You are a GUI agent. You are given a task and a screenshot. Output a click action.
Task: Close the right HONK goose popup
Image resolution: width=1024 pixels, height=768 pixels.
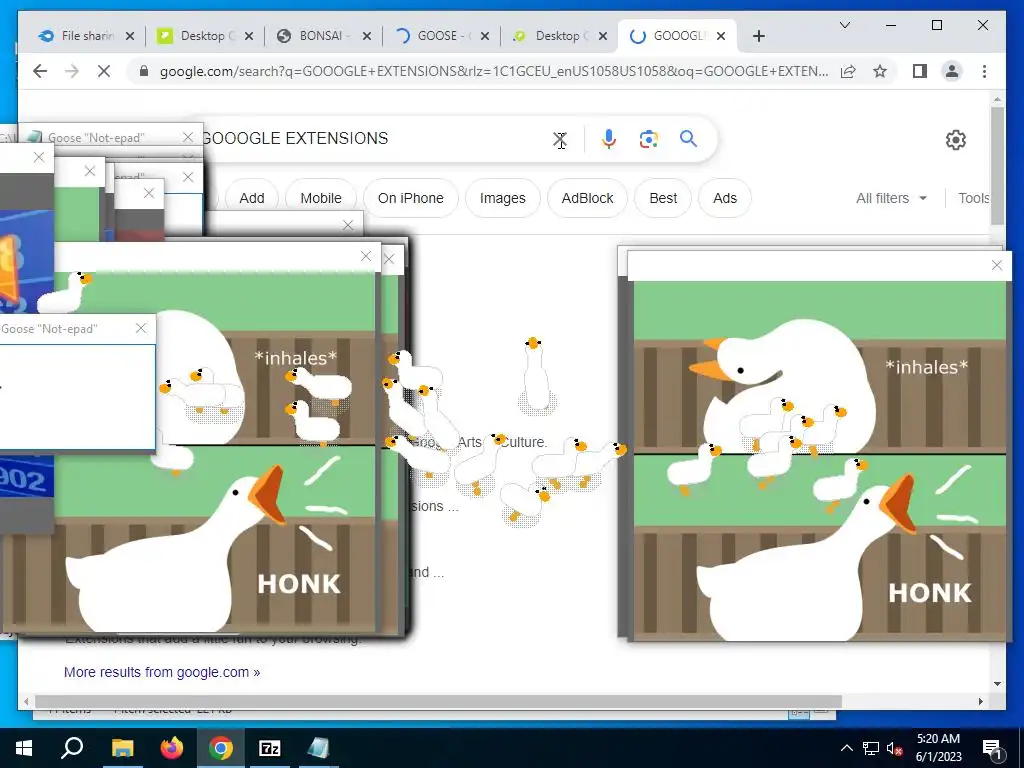(x=997, y=265)
